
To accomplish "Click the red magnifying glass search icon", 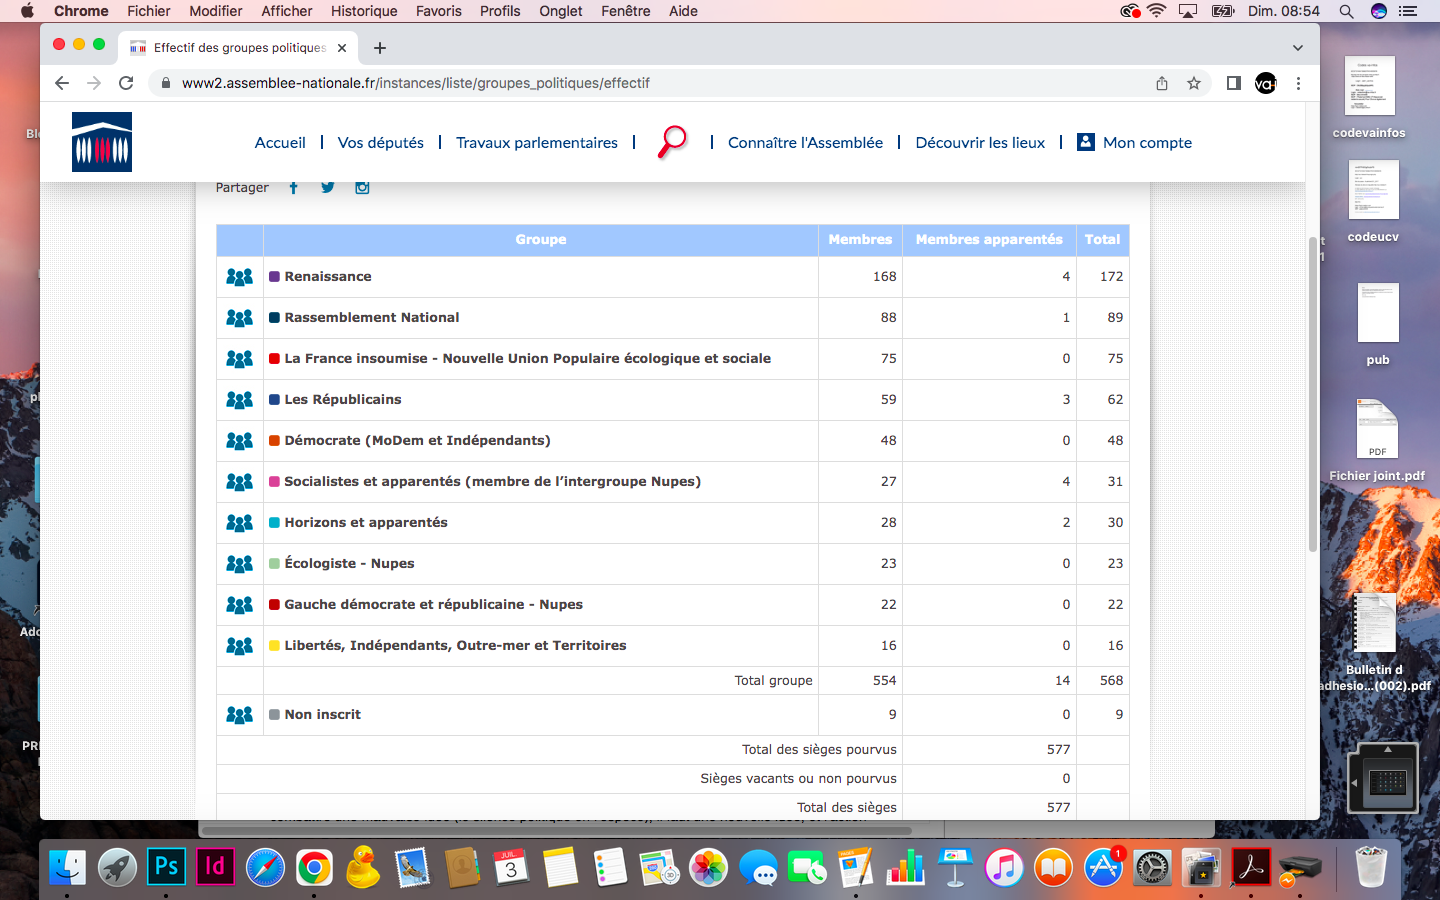I will point(672,141).
